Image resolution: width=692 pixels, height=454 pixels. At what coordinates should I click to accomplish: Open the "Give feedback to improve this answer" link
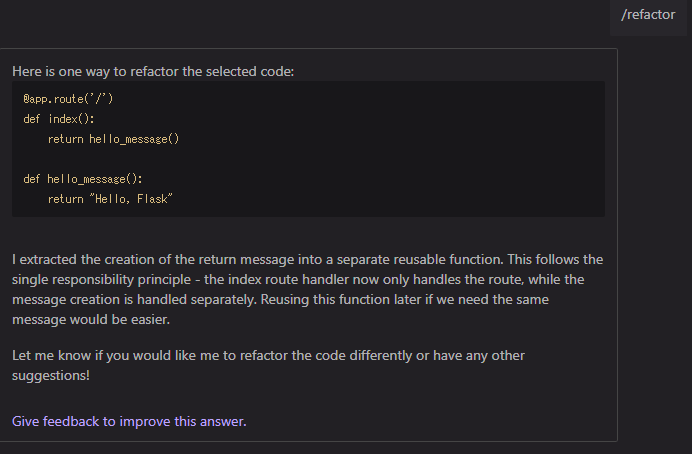[x=129, y=421]
